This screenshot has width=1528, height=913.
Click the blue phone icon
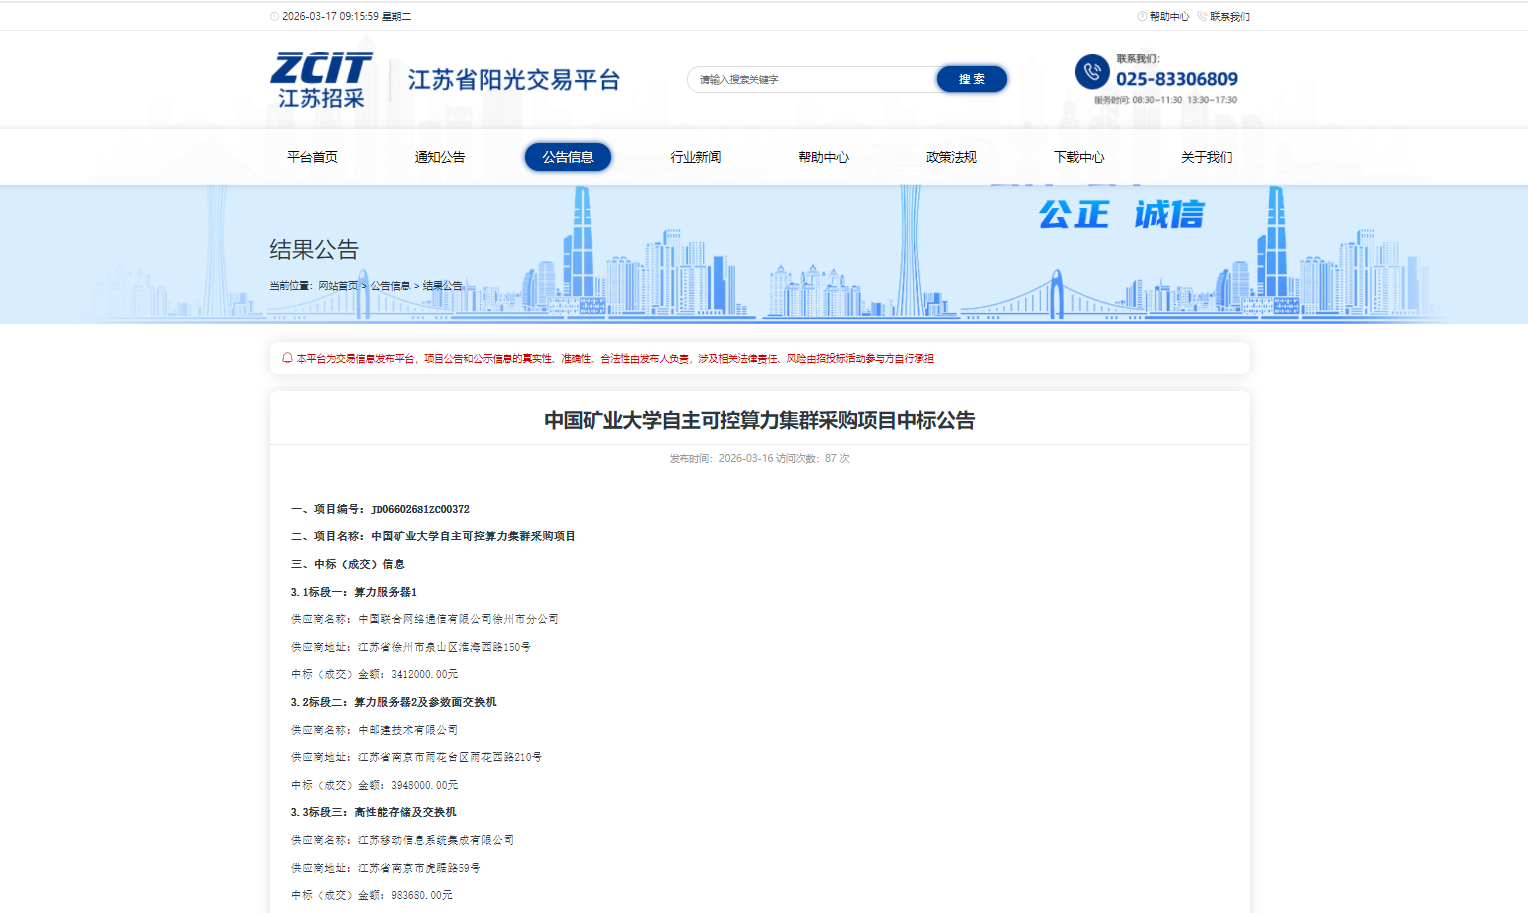1091,72
